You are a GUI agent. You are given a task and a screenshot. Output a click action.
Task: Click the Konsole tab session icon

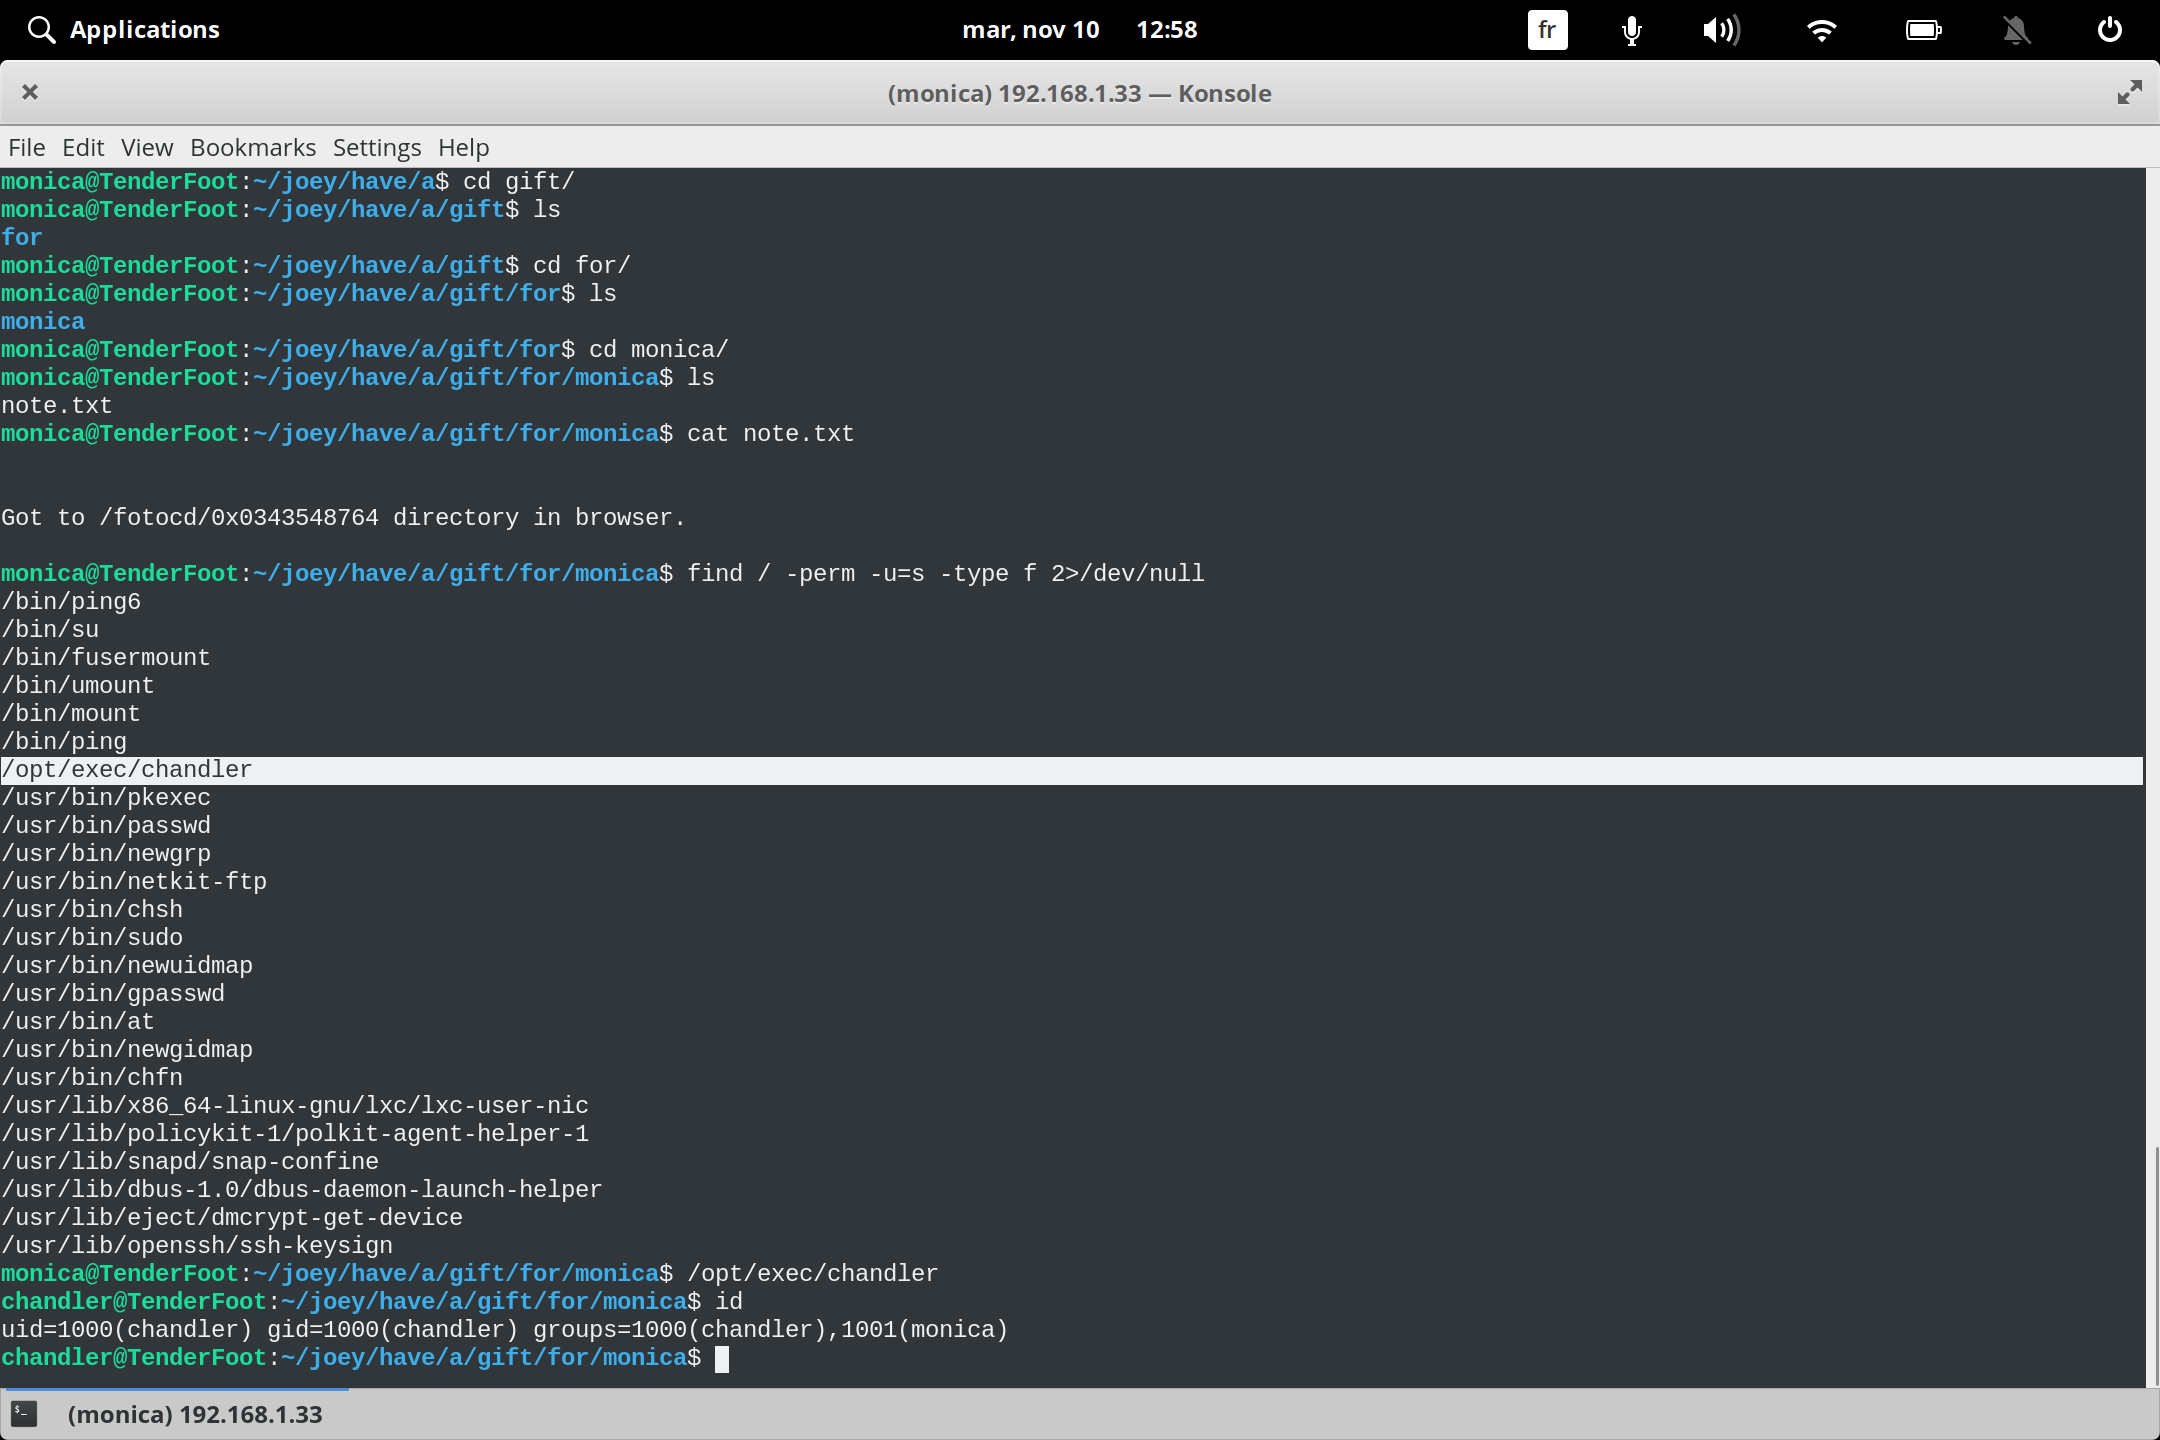pyautogui.click(x=24, y=1414)
